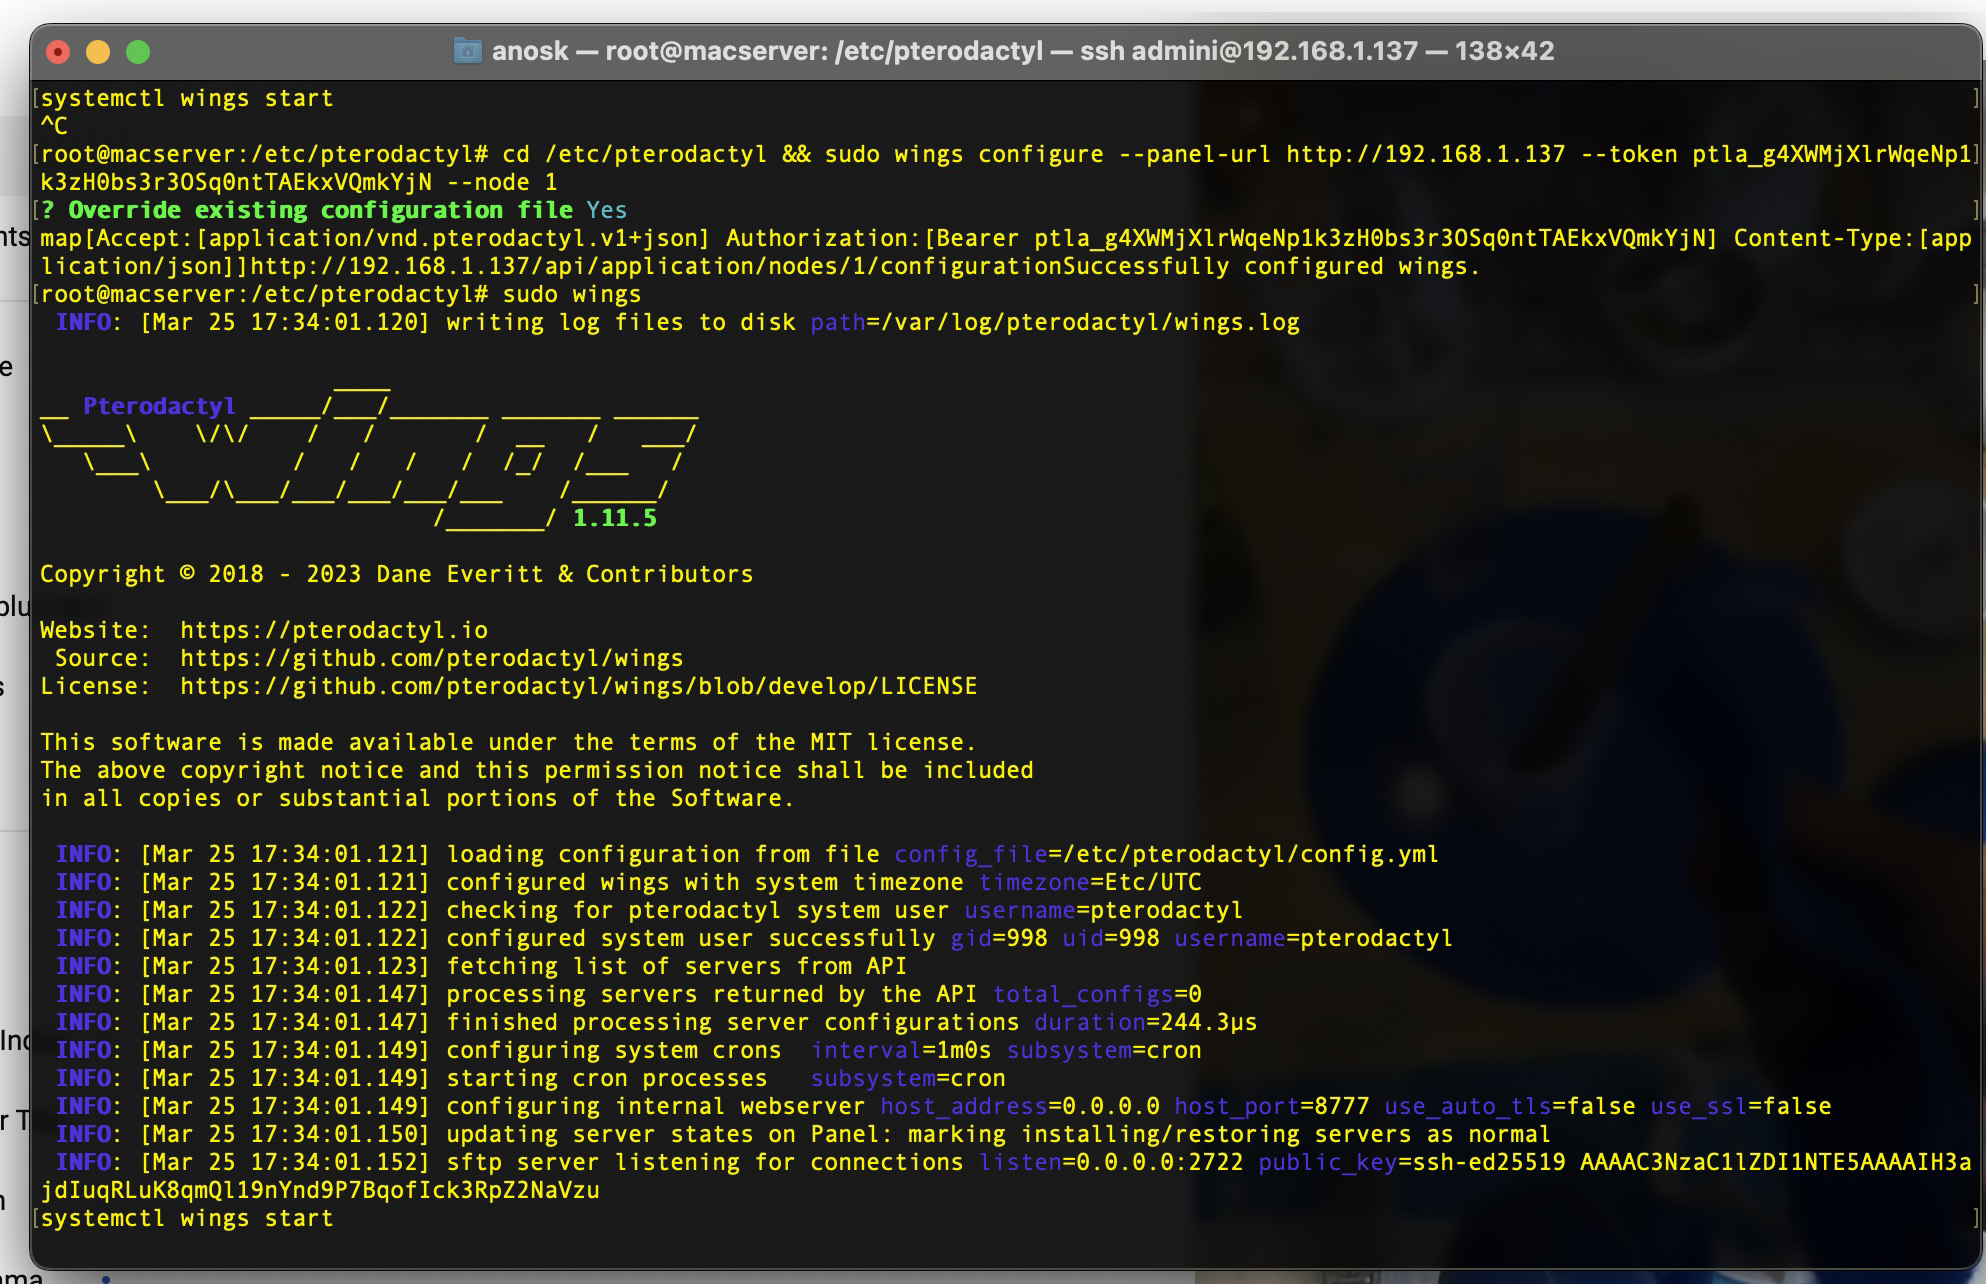Close the terminal window with red button
Image resolution: width=1986 pixels, height=1284 pixels.
[x=58, y=52]
